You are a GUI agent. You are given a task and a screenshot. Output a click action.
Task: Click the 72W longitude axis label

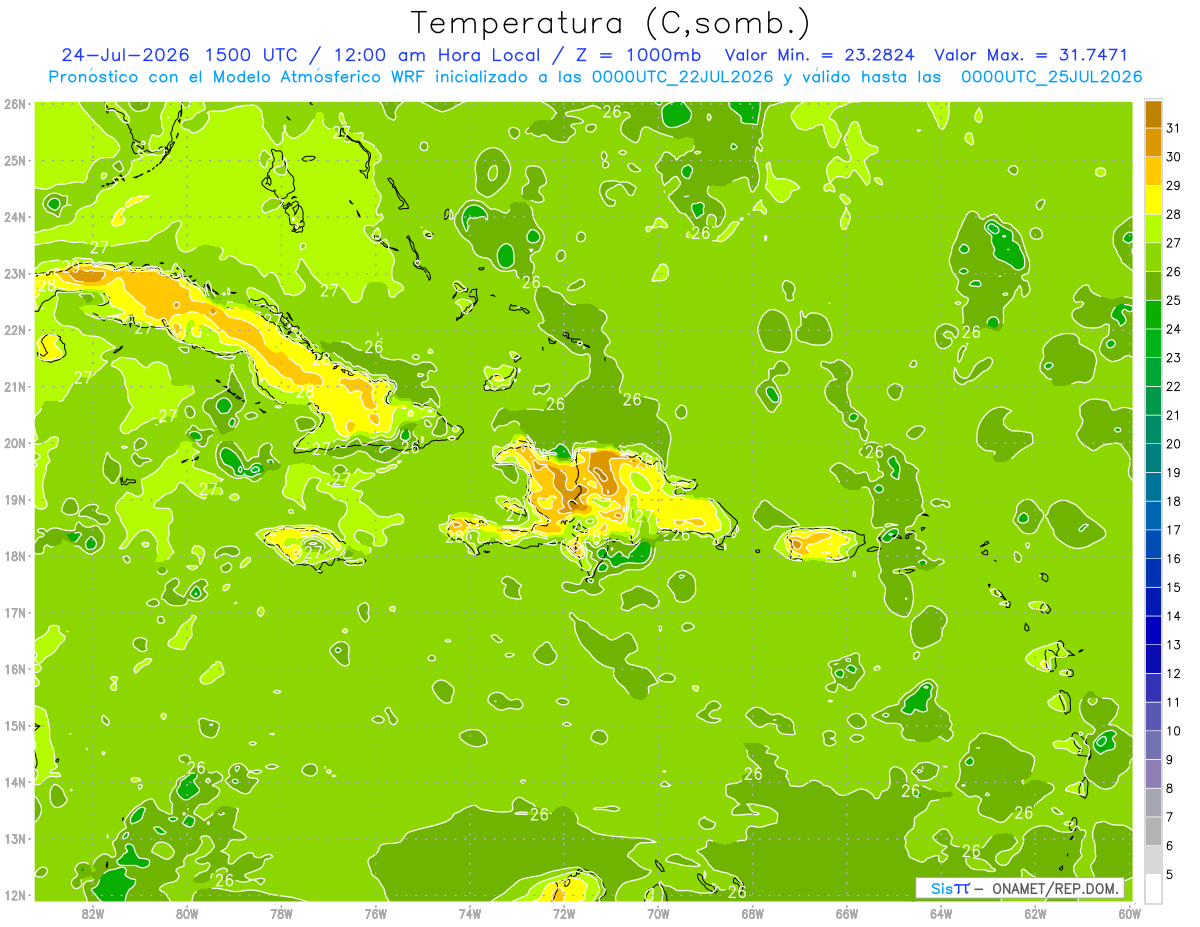pyautogui.click(x=564, y=912)
